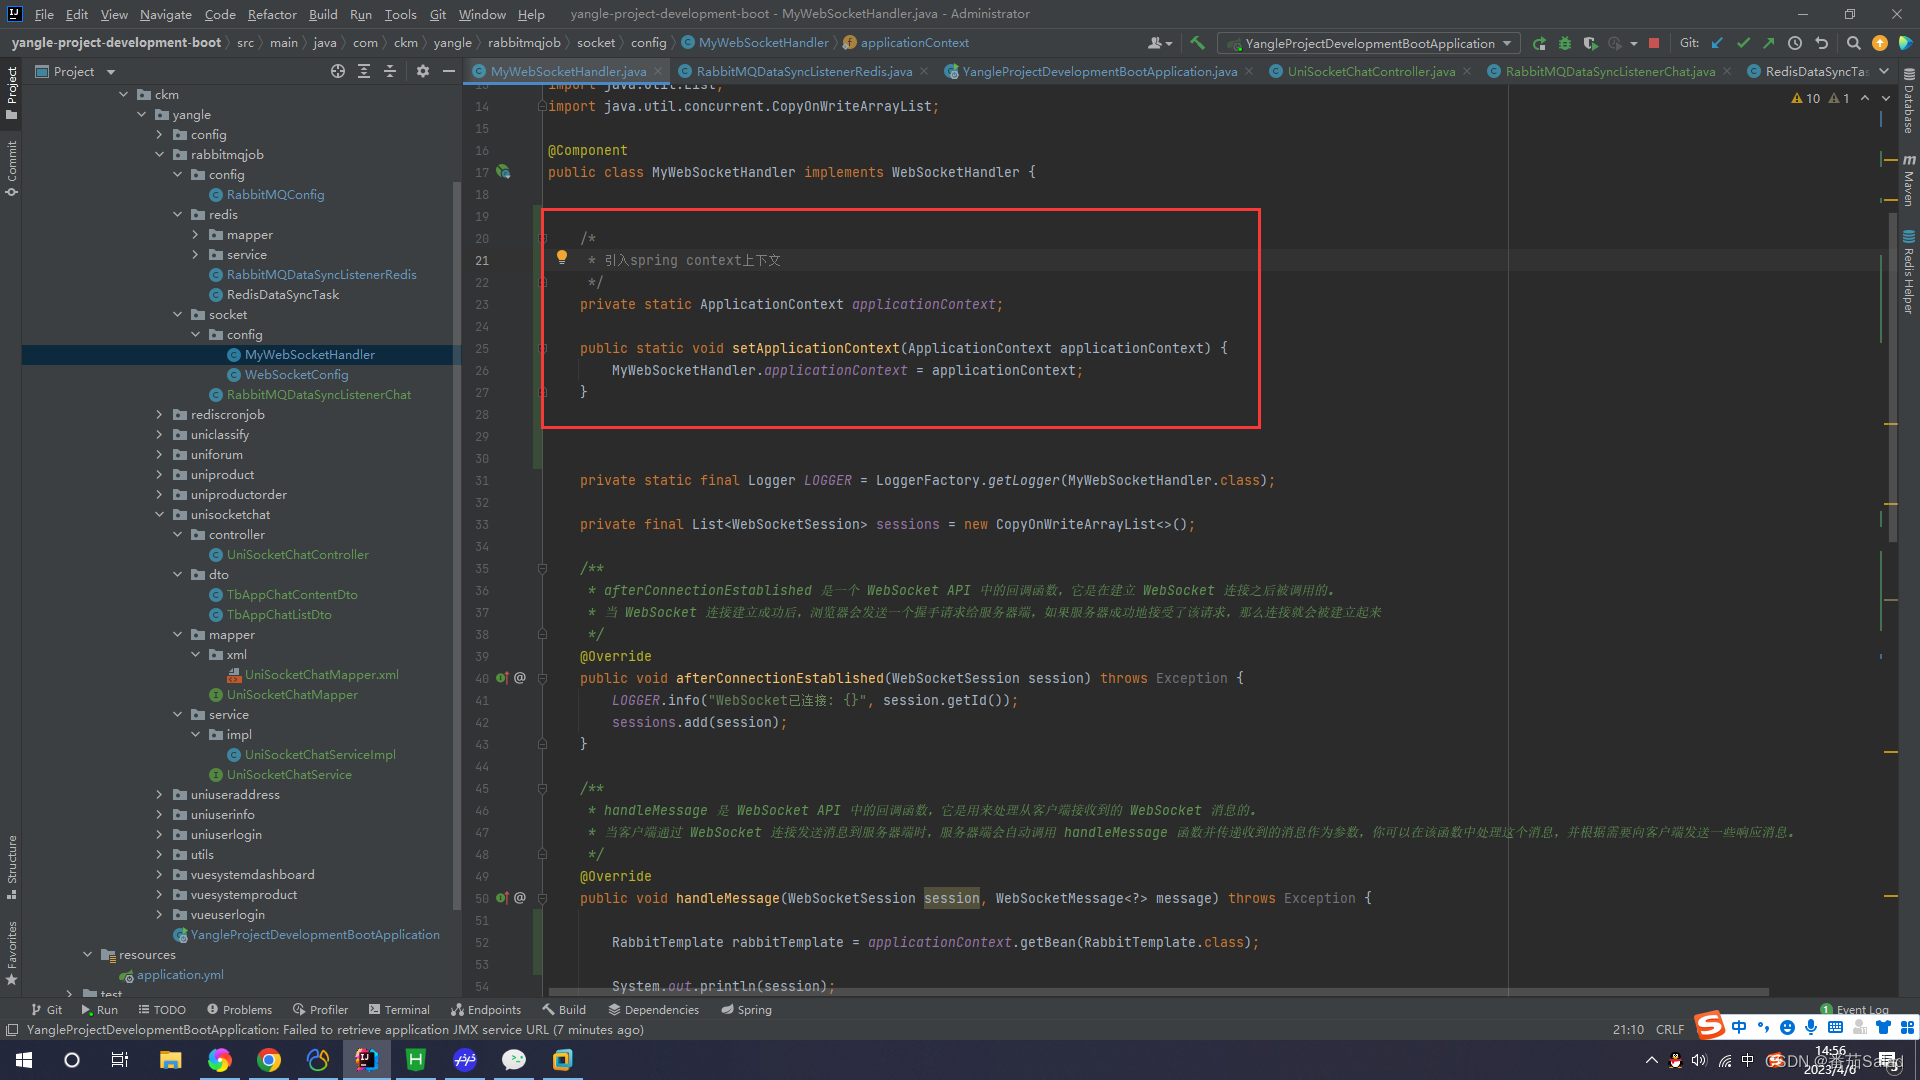Expand the uniuseraddress folder
1920x1080 pixels.
(x=160, y=795)
